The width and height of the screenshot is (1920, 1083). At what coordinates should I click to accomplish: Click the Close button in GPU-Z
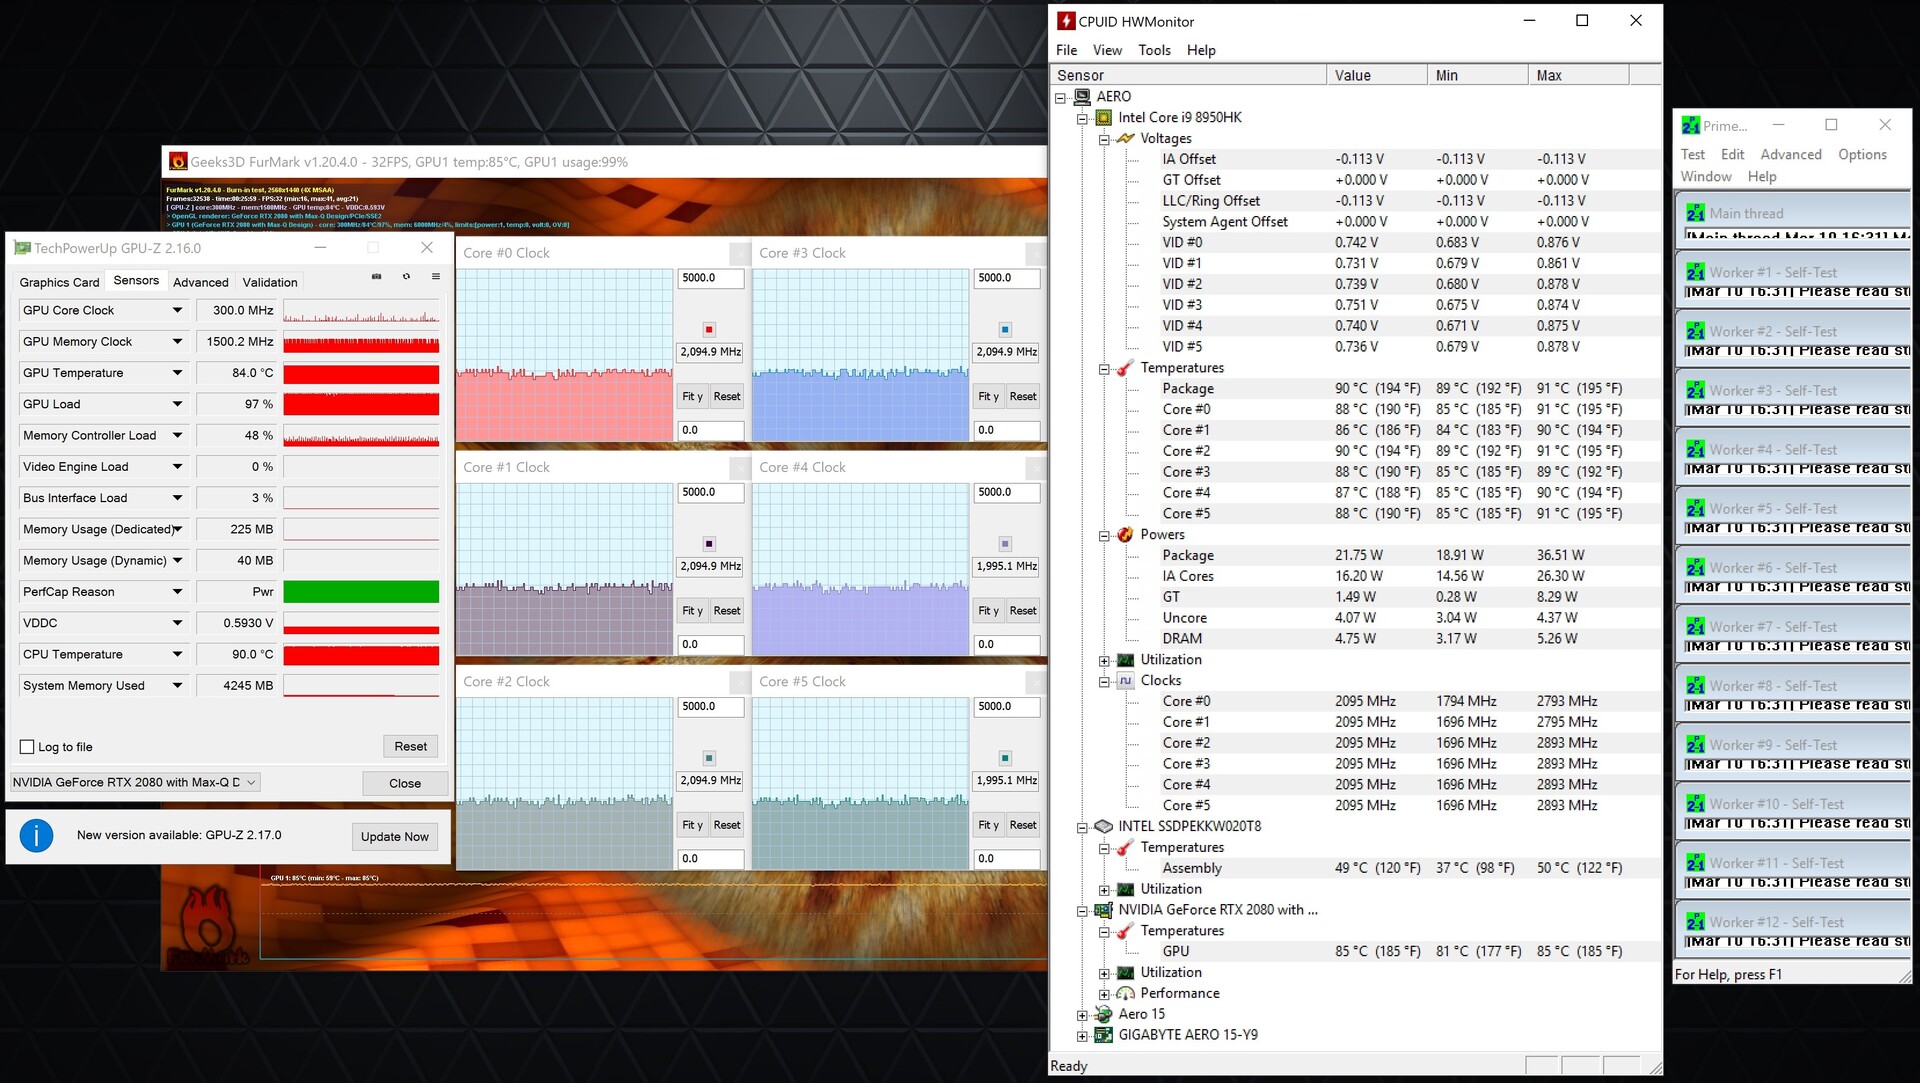[405, 783]
